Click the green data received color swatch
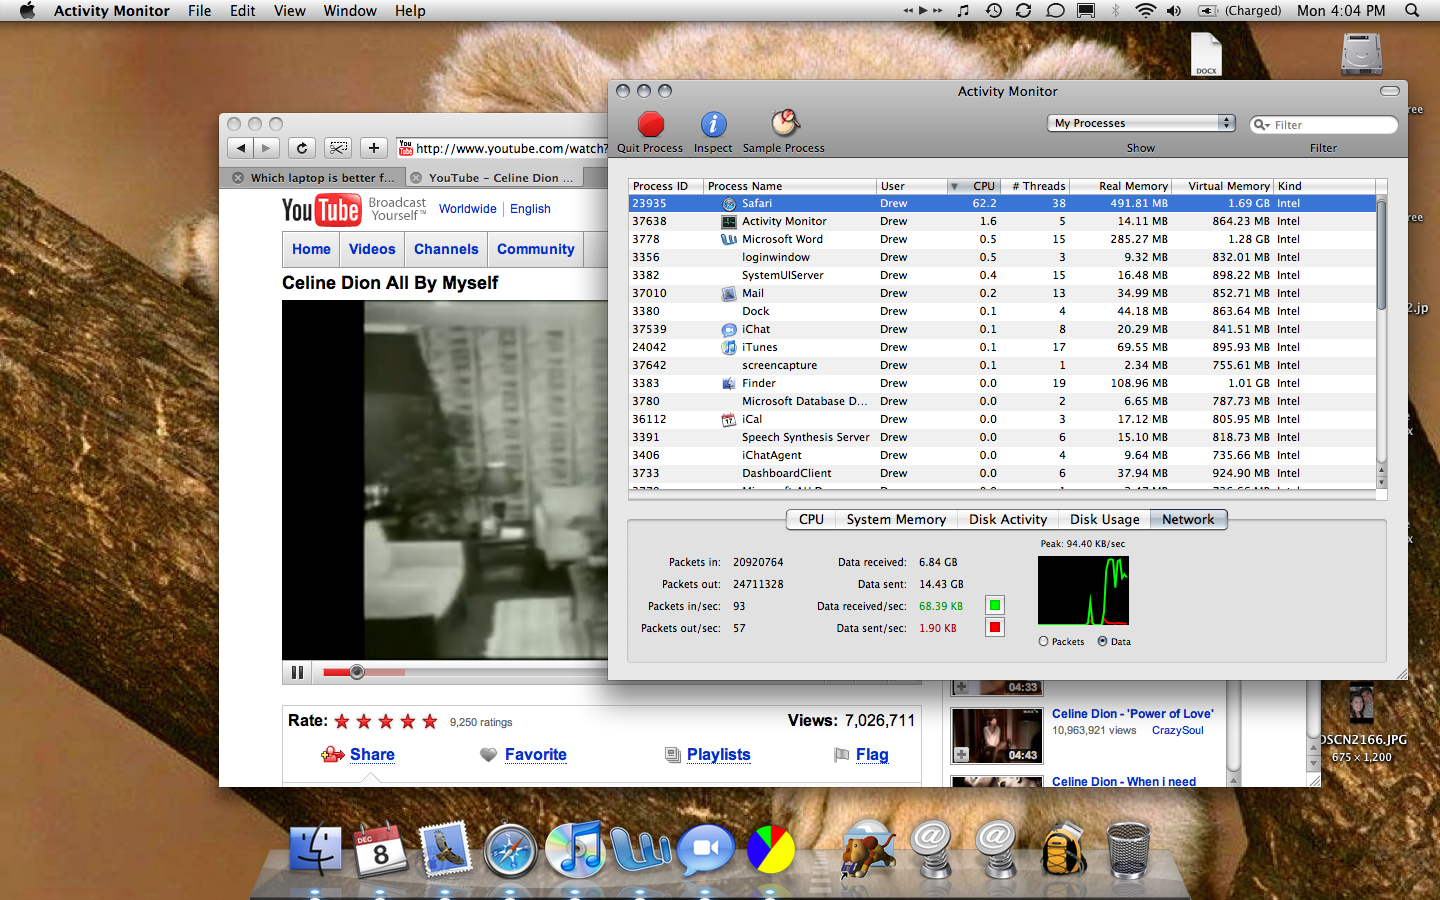The image size is (1440, 900). click(x=995, y=605)
